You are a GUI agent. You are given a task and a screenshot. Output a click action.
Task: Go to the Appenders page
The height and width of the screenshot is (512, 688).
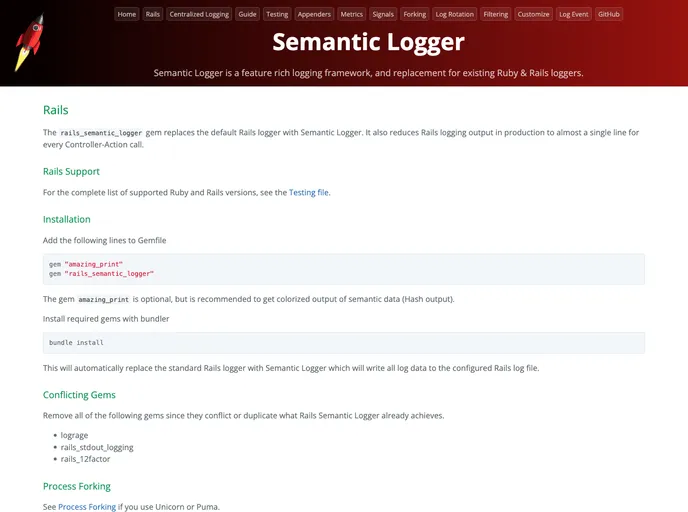[x=314, y=14]
